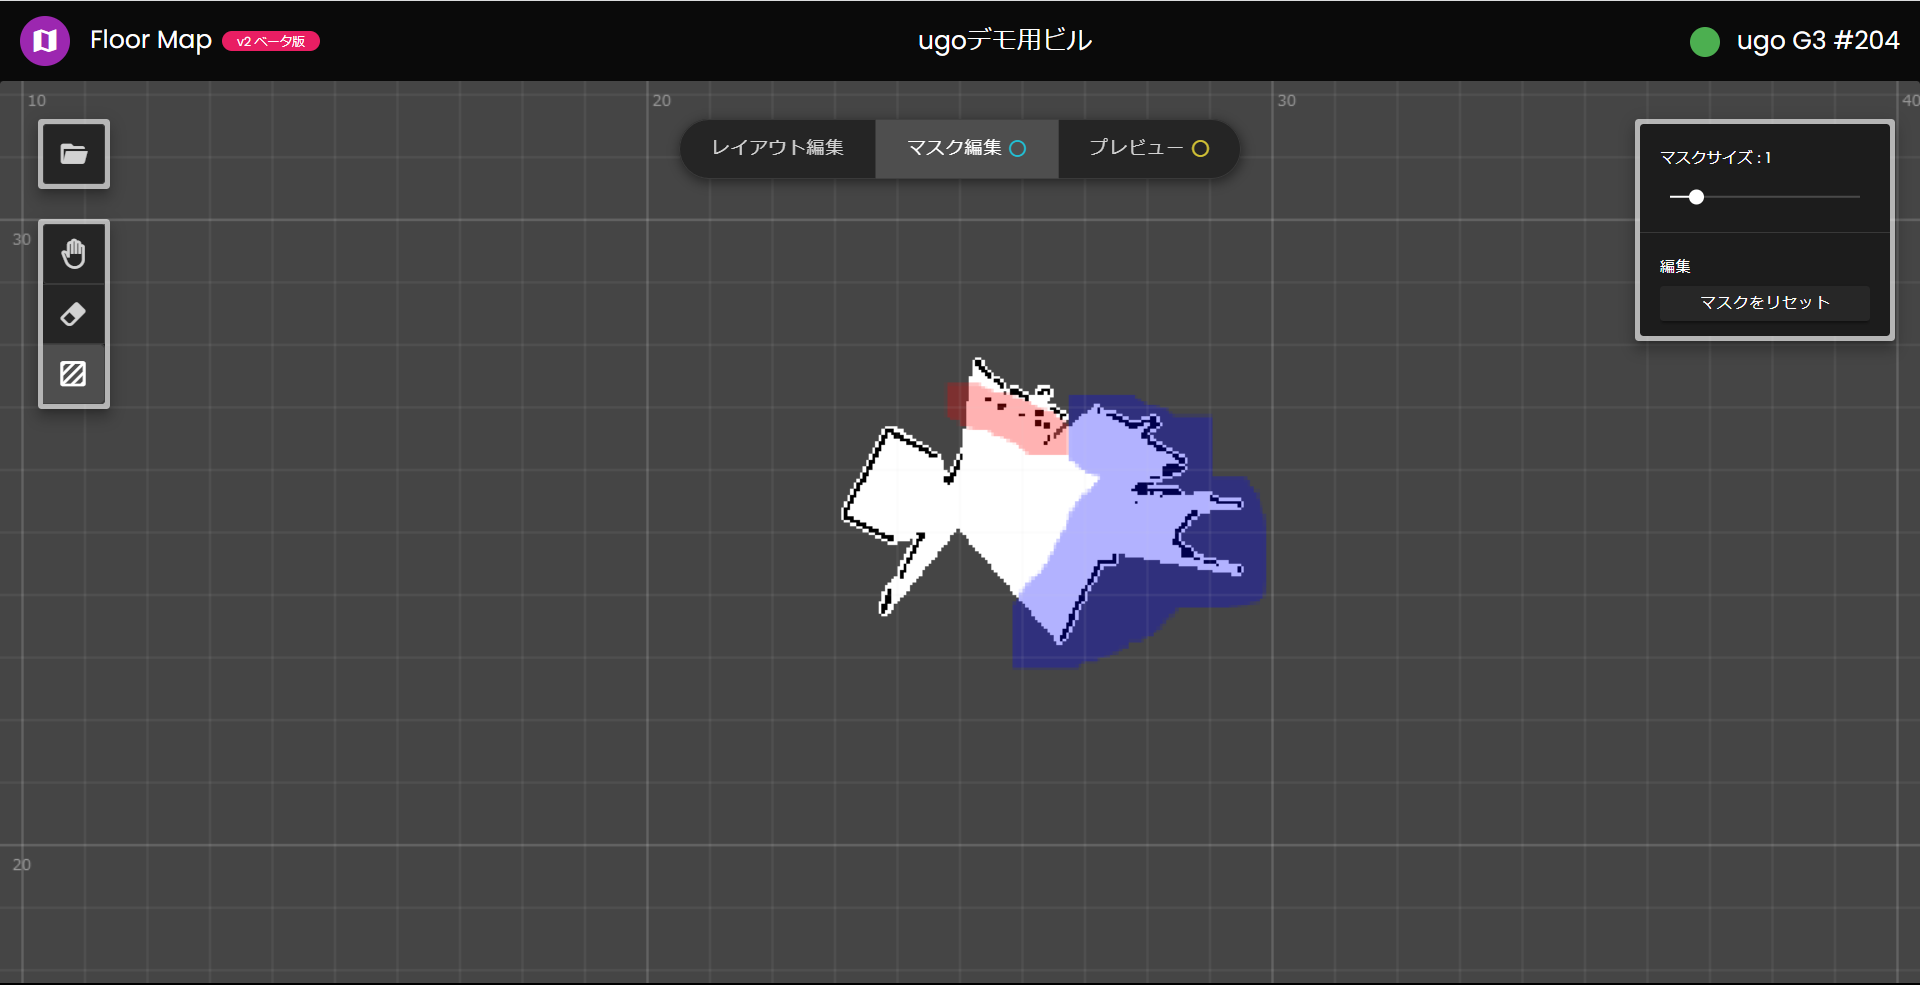Click the cyan circle beside マスク編集
The height and width of the screenshot is (985, 1920).
(x=1019, y=148)
